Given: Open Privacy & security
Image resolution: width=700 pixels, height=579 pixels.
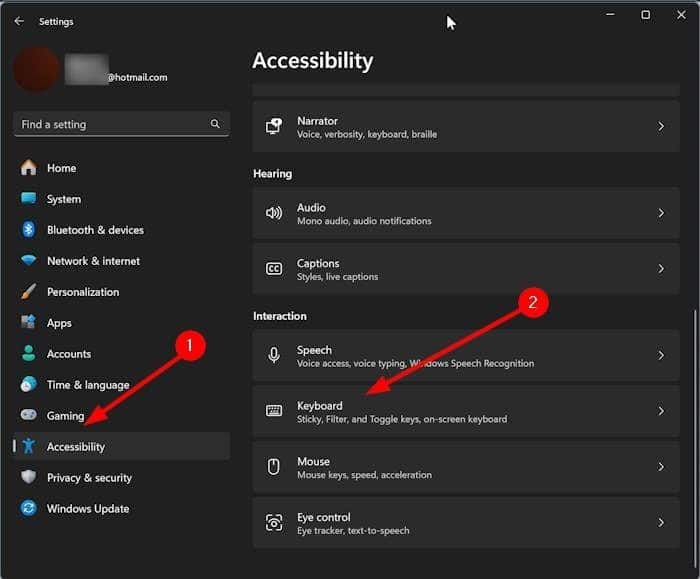Looking at the screenshot, I should tap(121, 477).
